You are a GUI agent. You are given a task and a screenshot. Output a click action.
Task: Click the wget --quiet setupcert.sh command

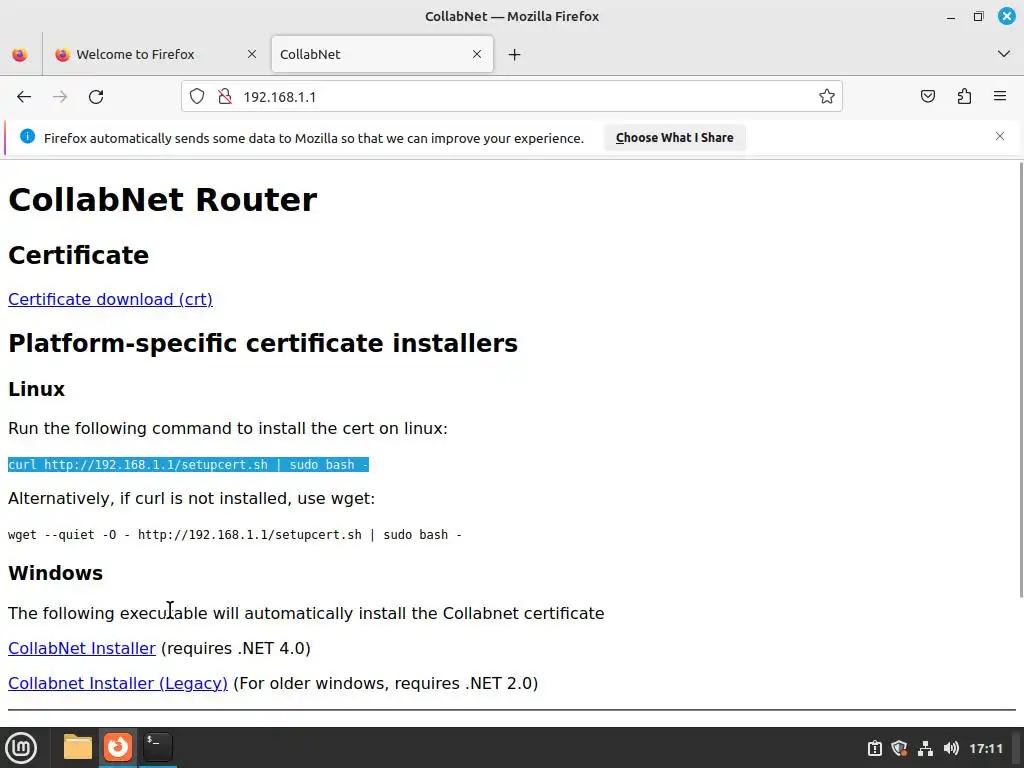234,534
